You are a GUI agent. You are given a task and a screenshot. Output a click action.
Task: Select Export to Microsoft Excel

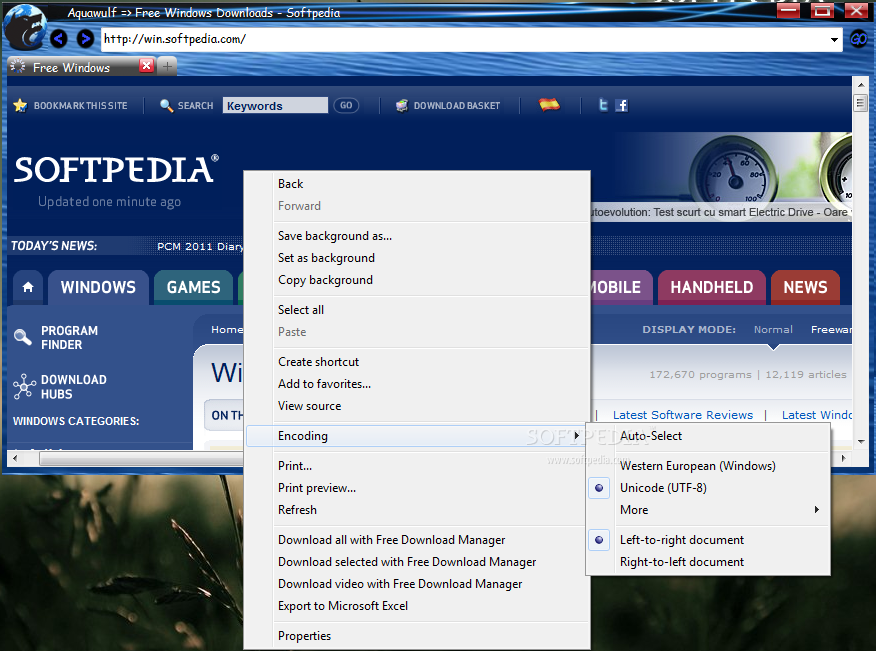click(x=417, y=606)
